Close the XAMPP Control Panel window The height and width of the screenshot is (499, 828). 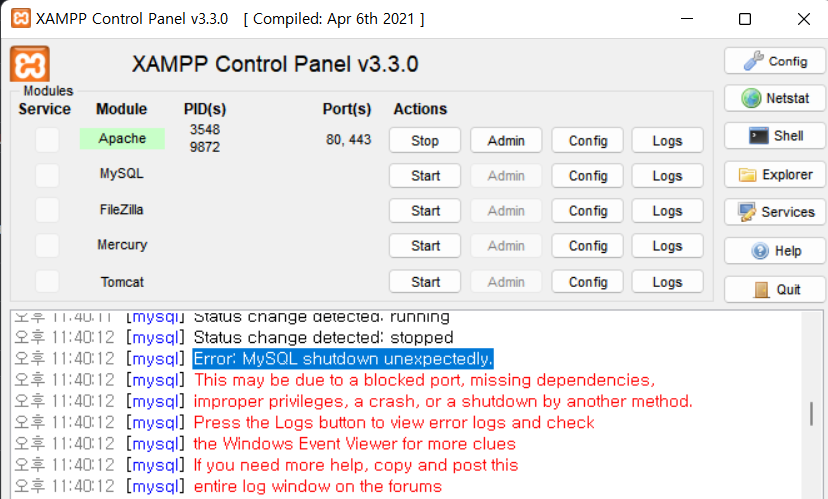point(804,18)
